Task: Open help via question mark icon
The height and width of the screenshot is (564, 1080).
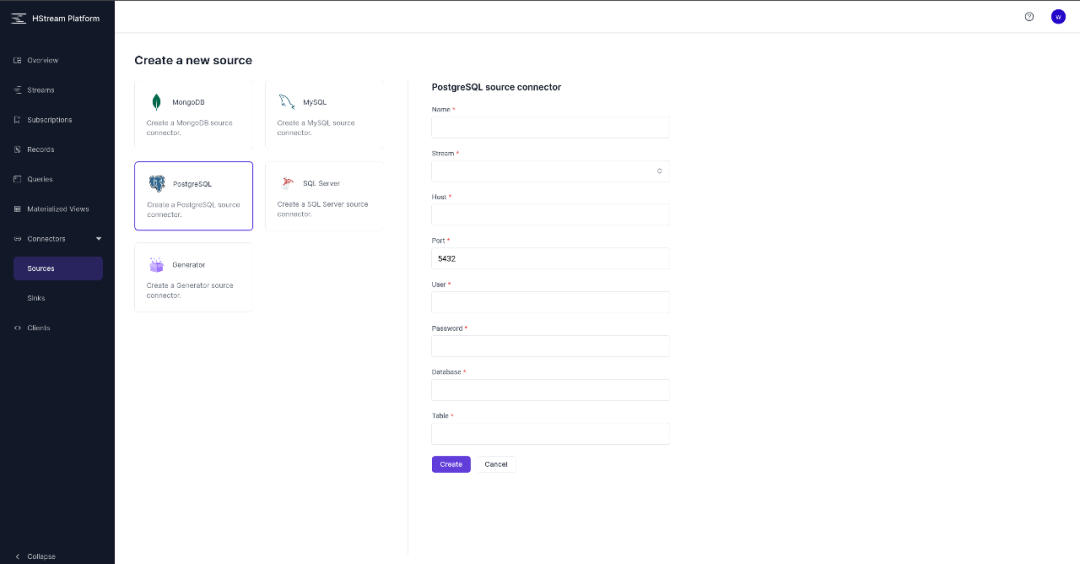Action: tap(1029, 17)
